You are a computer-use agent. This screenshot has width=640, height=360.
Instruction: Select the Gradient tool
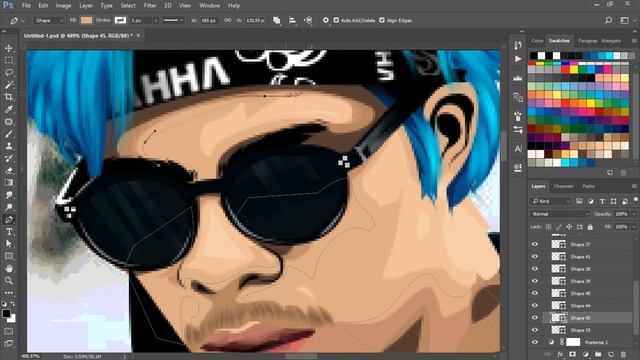click(x=9, y=183)
